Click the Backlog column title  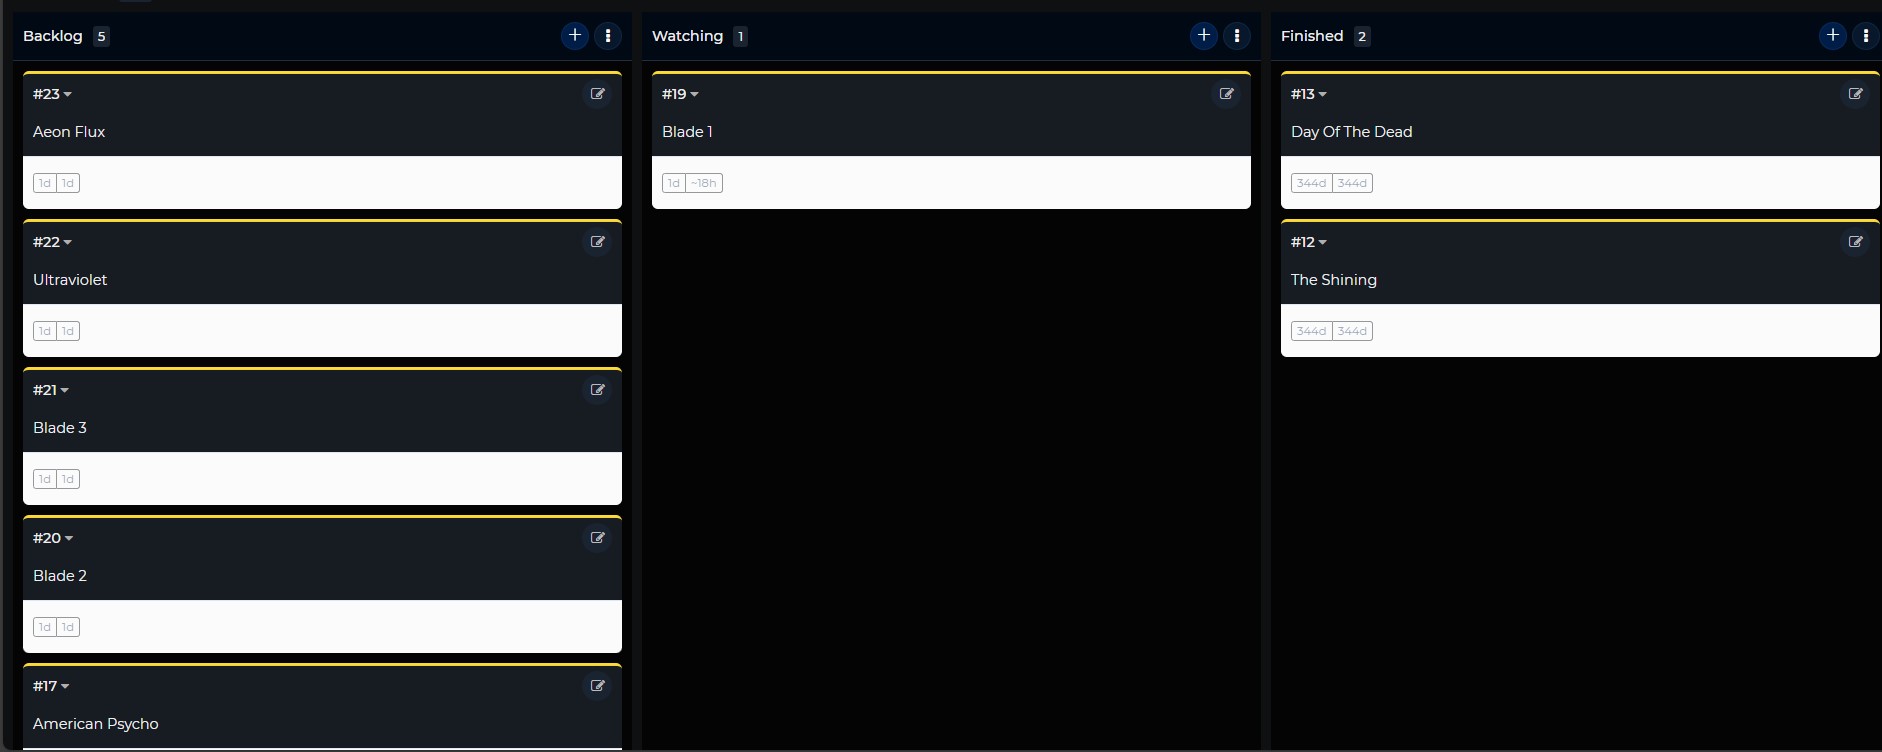pyautogui.click(x=53, y=36)
